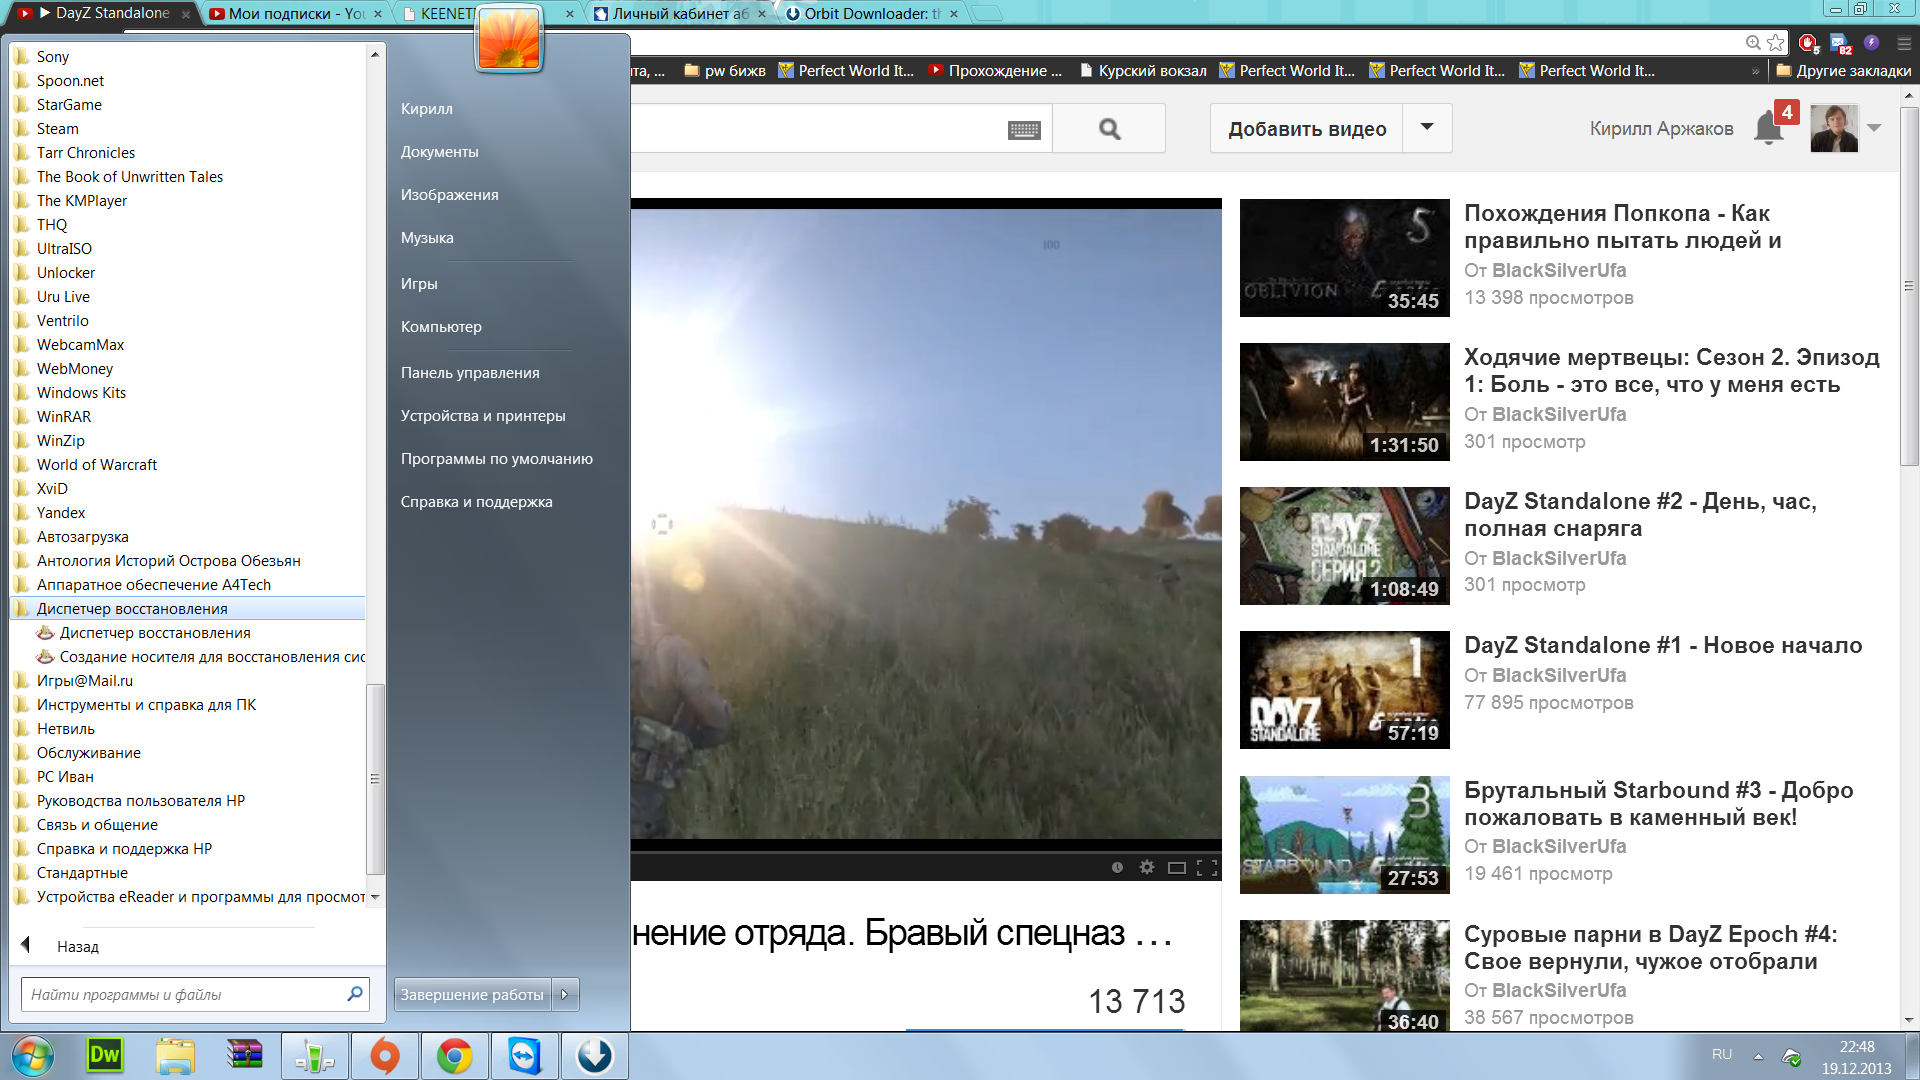Open the Ходячие мертвецы video thumbnail

tap(1344, 402)
